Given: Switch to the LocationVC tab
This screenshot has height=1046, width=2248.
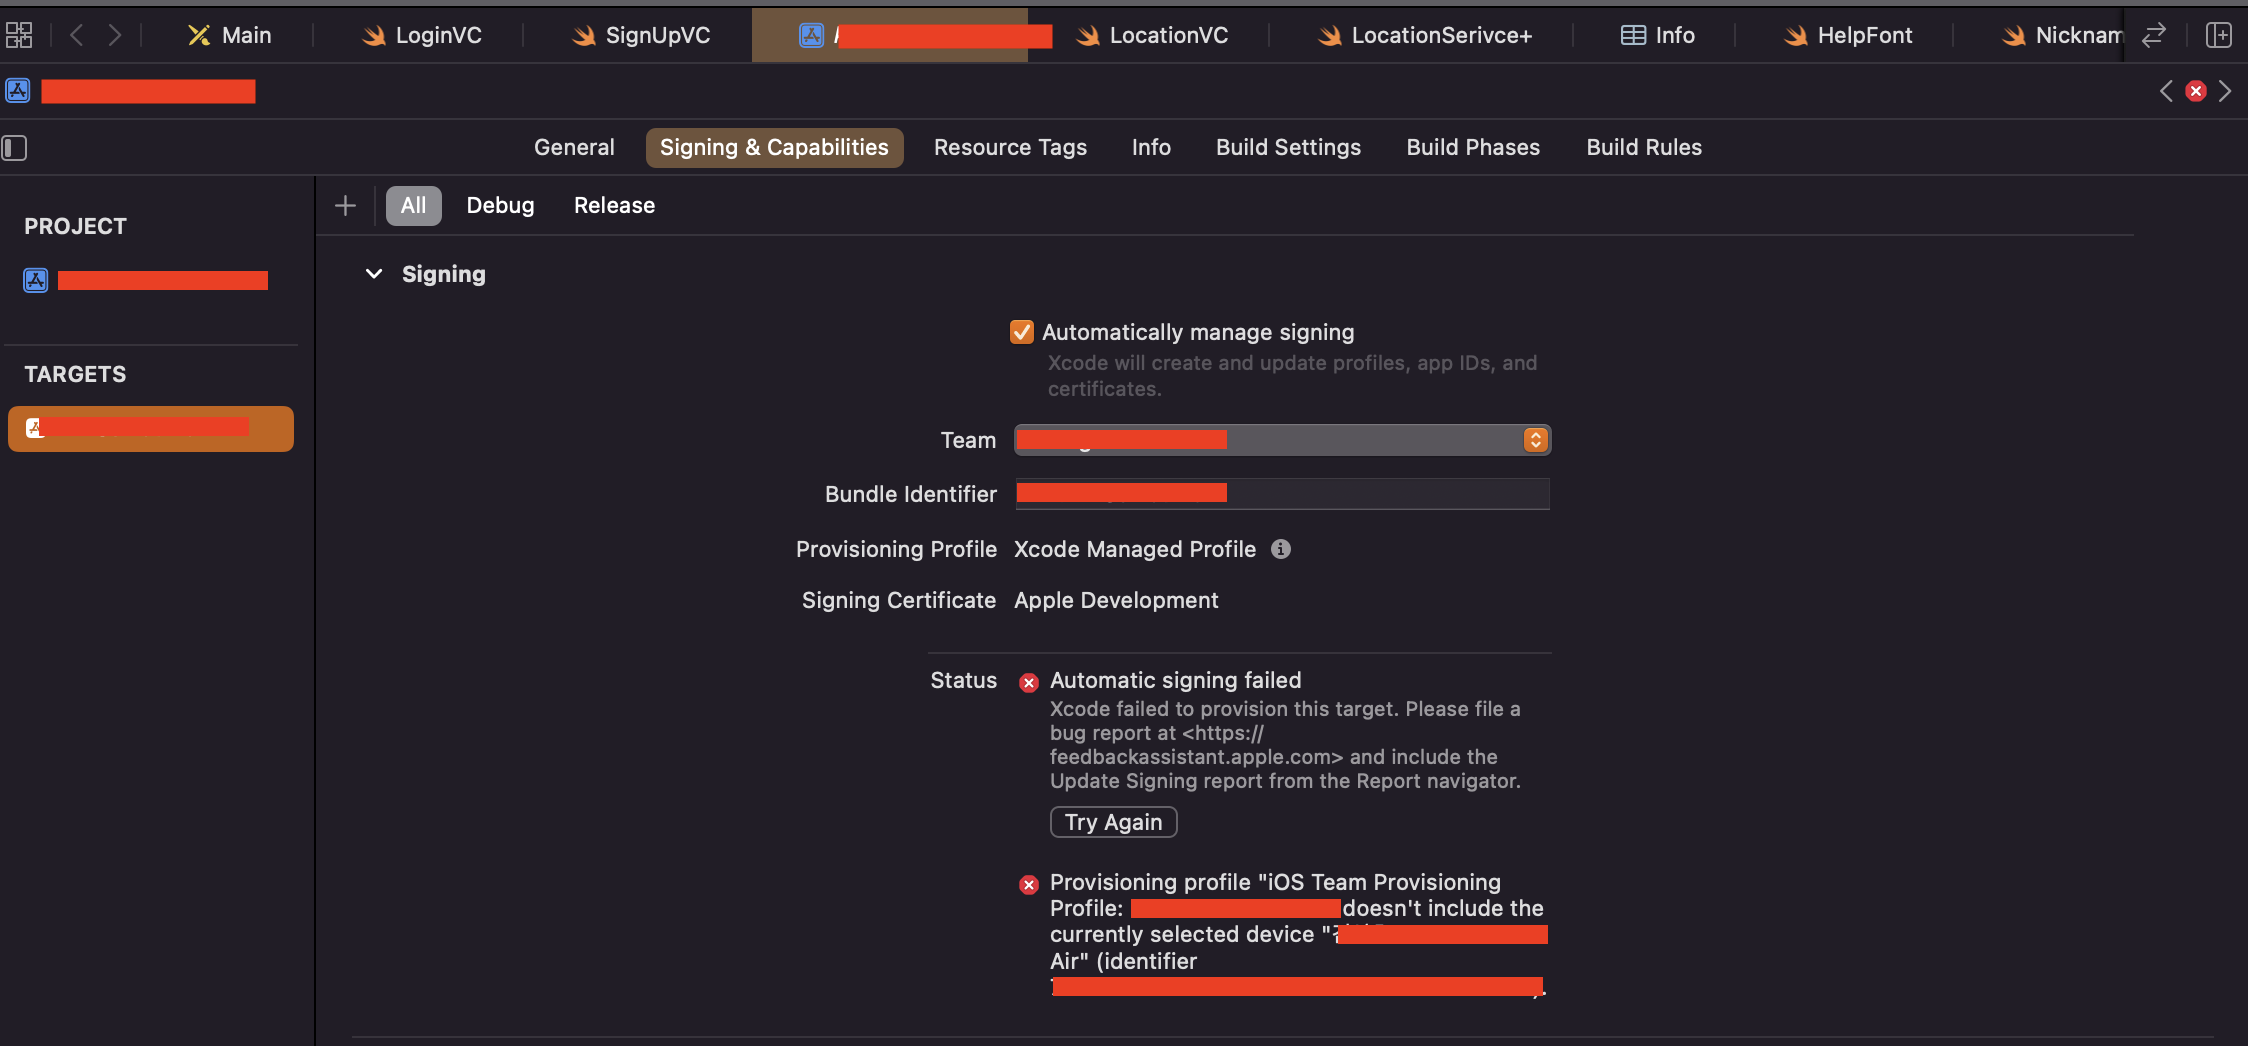Looking at the screenshot, I should [1151, 35].
